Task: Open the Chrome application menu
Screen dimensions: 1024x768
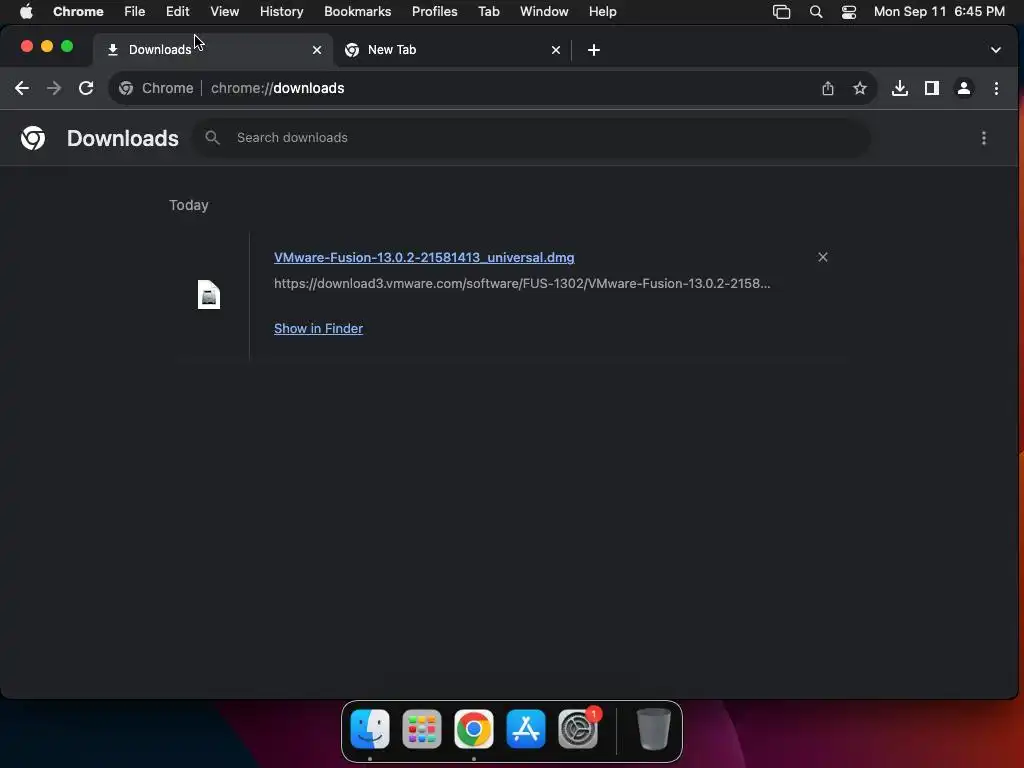Action: pos(78,12)
